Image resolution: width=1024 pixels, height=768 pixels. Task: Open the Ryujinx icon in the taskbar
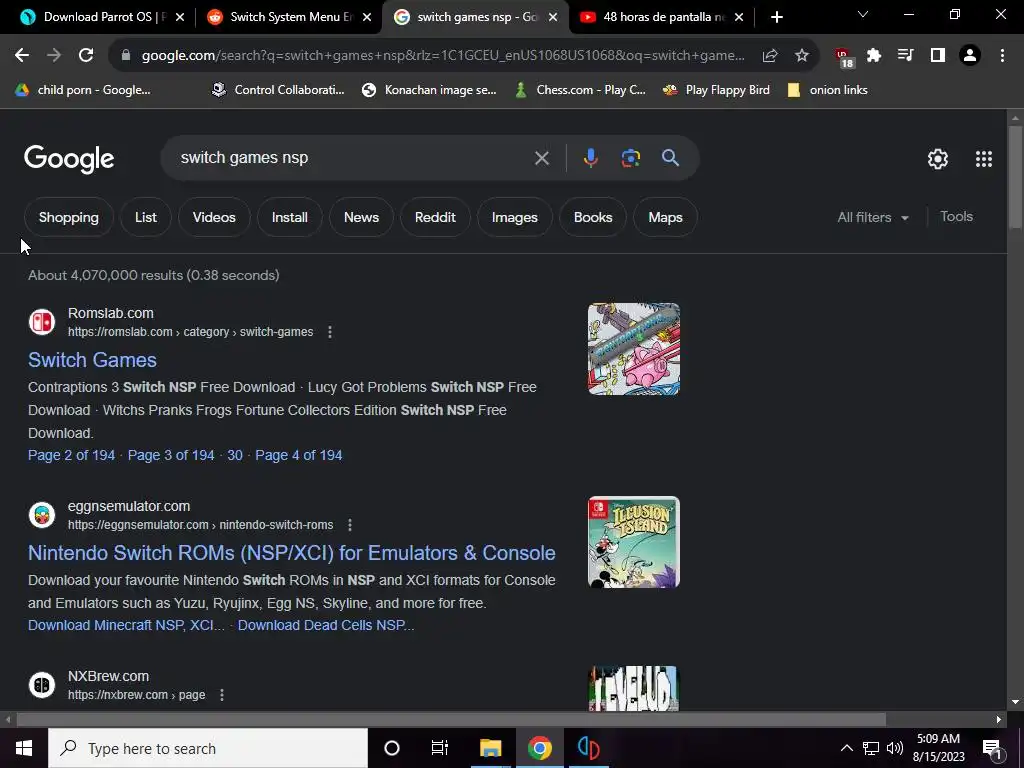pyautogui.click(x=588, y=748)
